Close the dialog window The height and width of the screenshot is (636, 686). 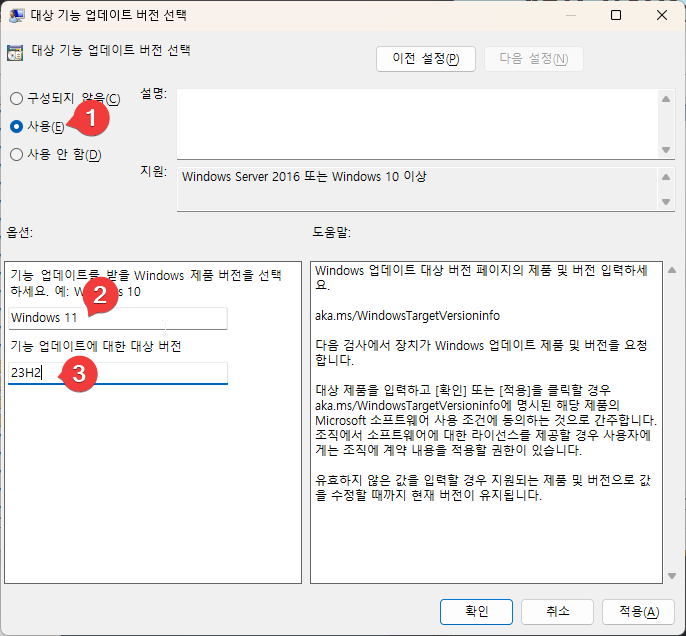coord(662,15)
